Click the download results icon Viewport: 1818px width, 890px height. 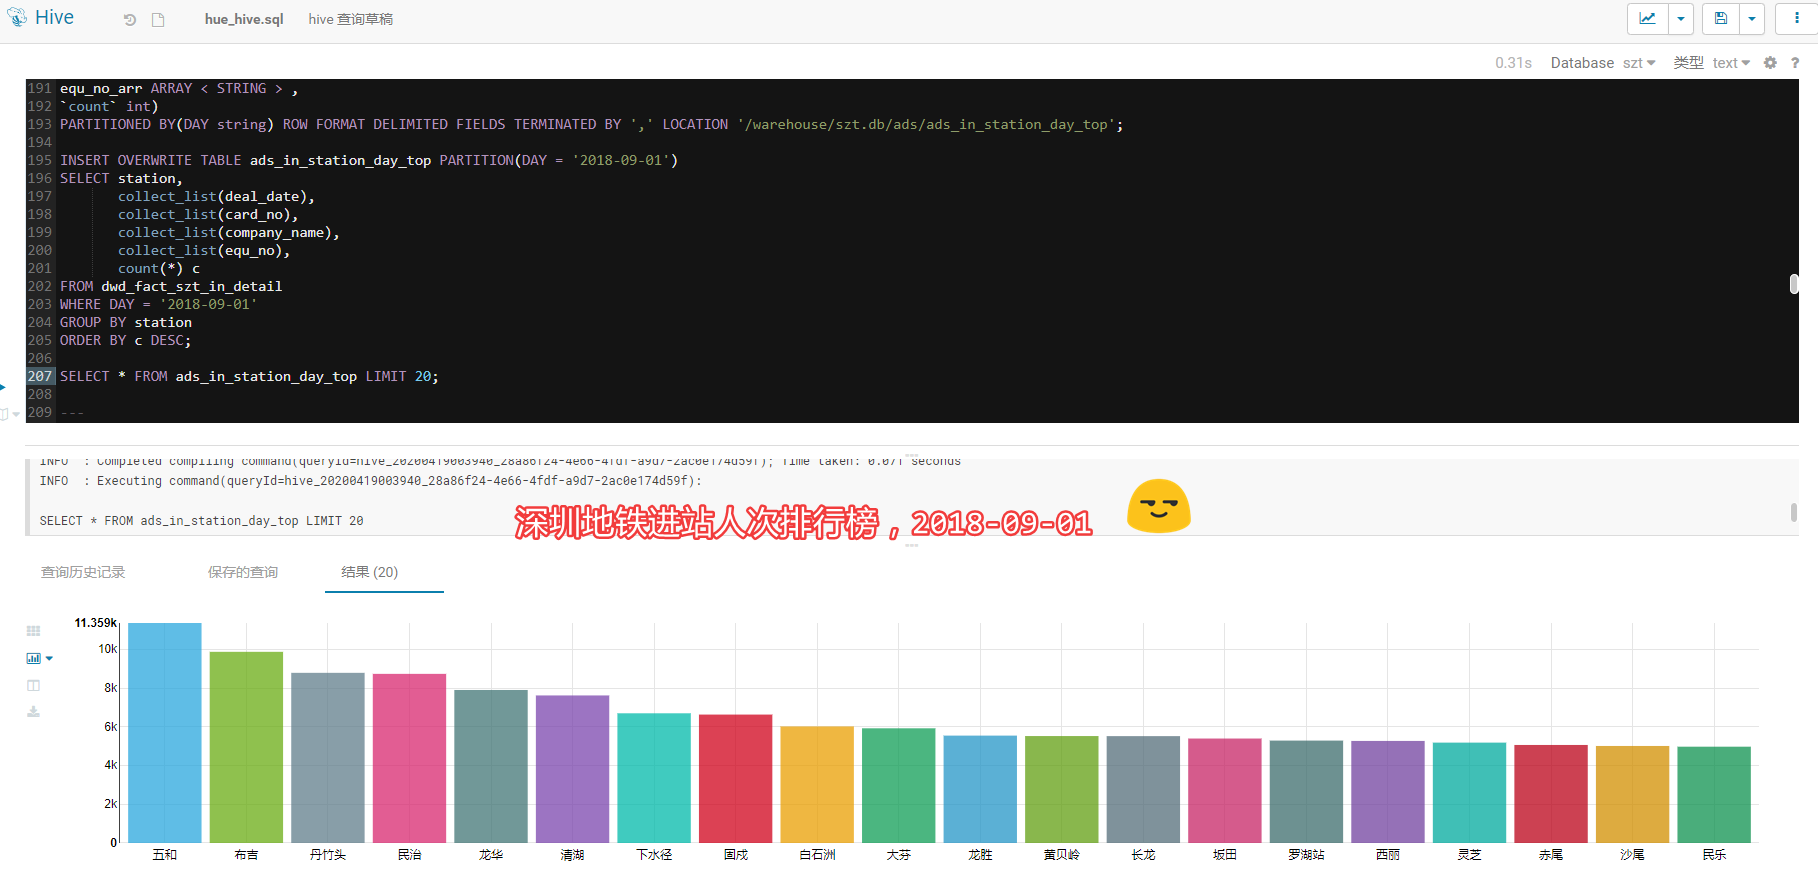(33, 712)
